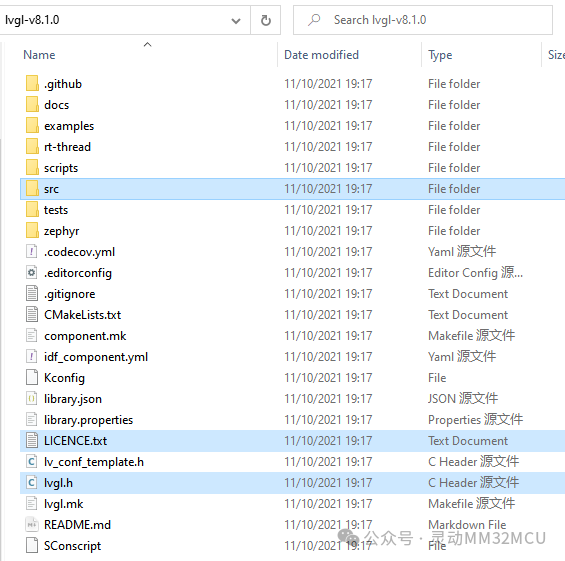Select the .editorconfig file name
Viewport: 565px width, 561px height.
(78, 273)
